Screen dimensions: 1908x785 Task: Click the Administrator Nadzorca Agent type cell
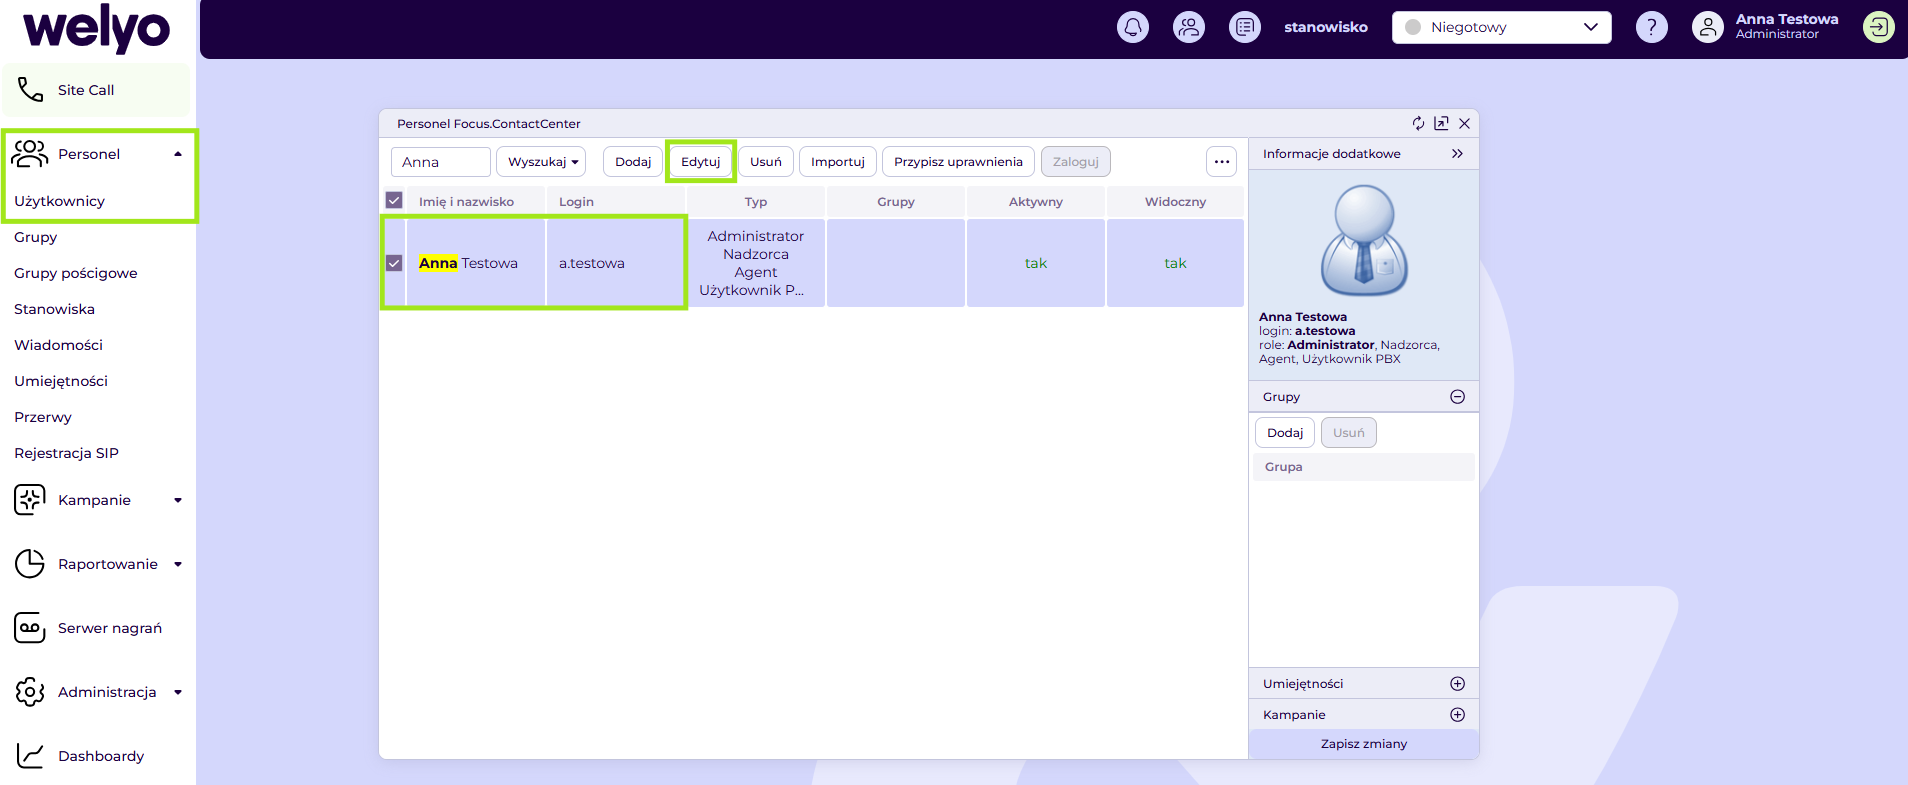756,263
